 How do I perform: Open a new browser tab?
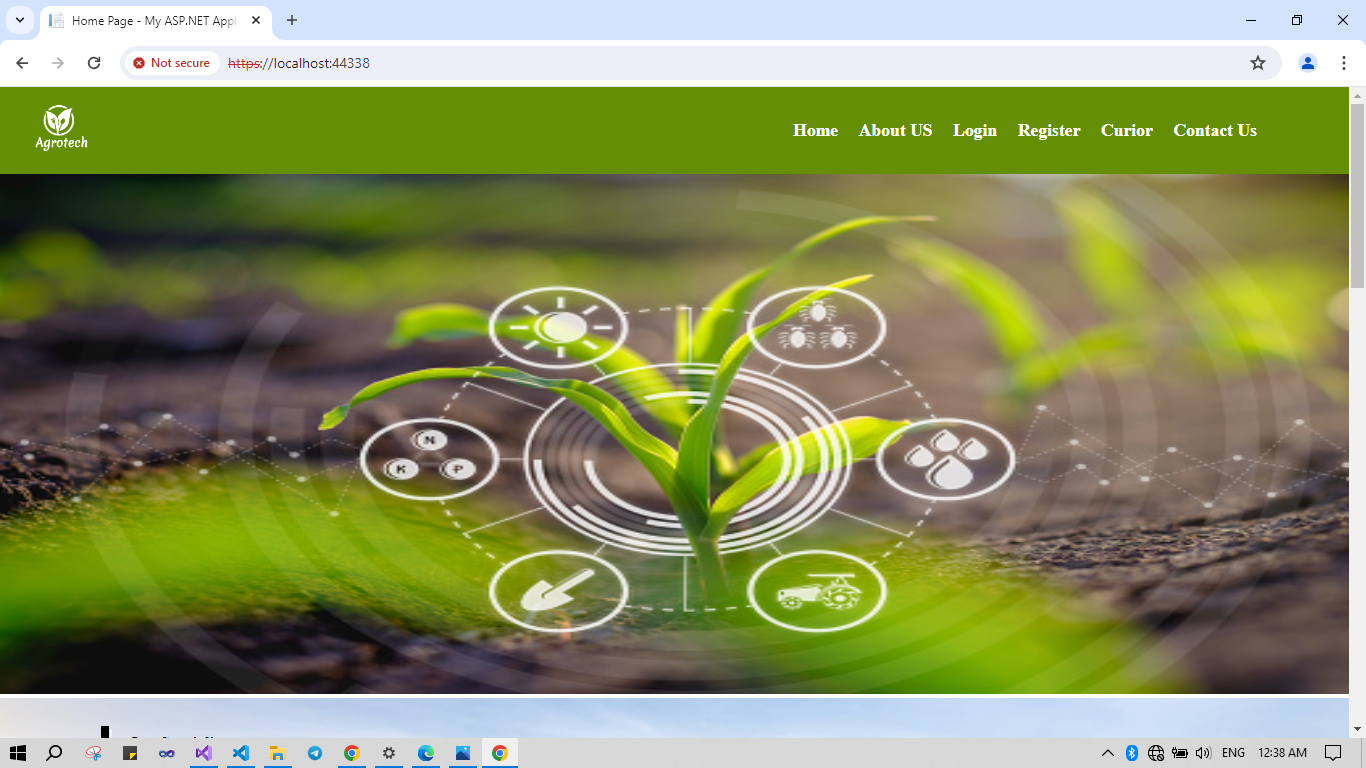pos(292,20)
